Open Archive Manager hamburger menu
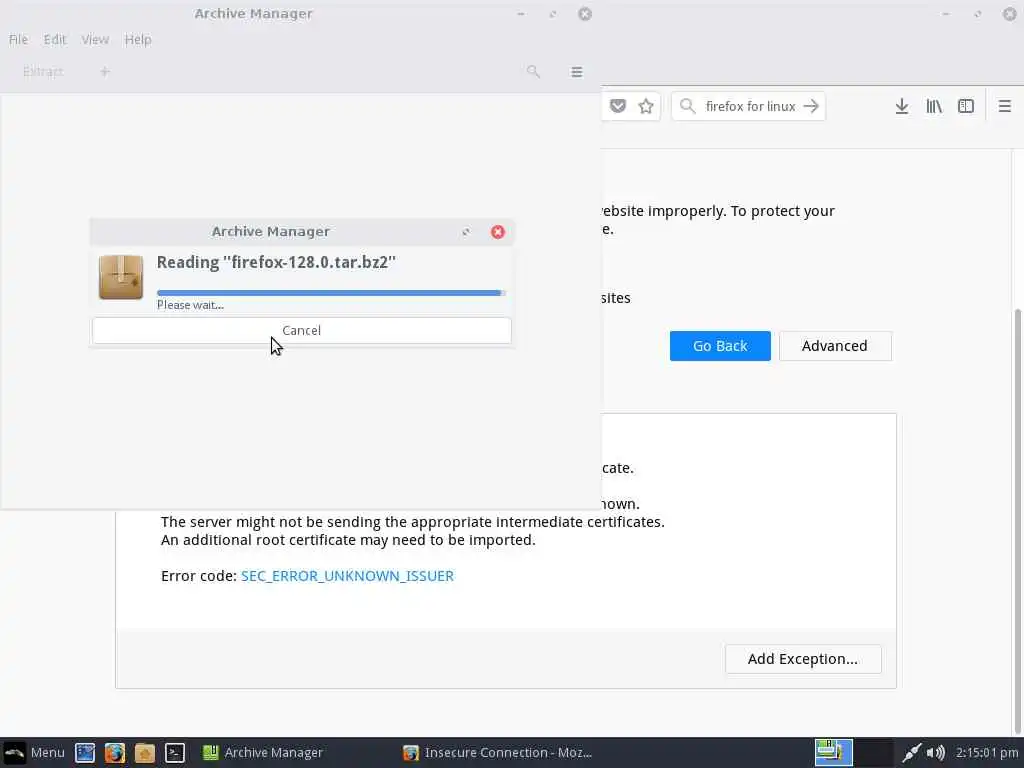 click(577, 72)
